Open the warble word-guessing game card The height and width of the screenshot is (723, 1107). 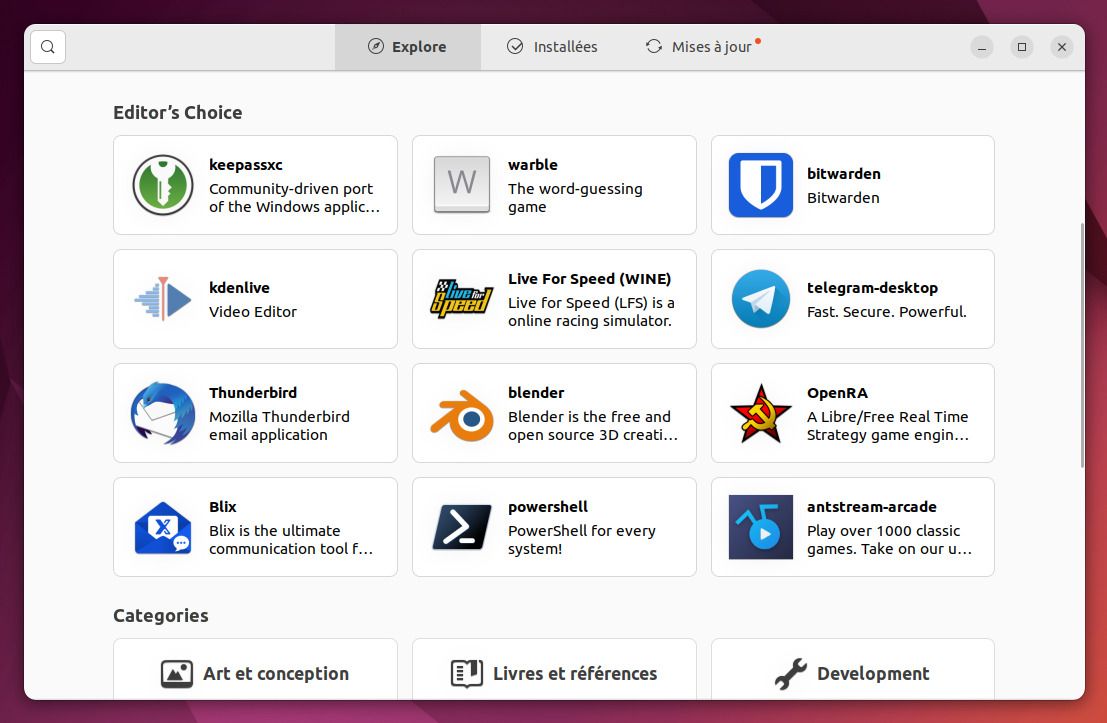coord(554,185)
